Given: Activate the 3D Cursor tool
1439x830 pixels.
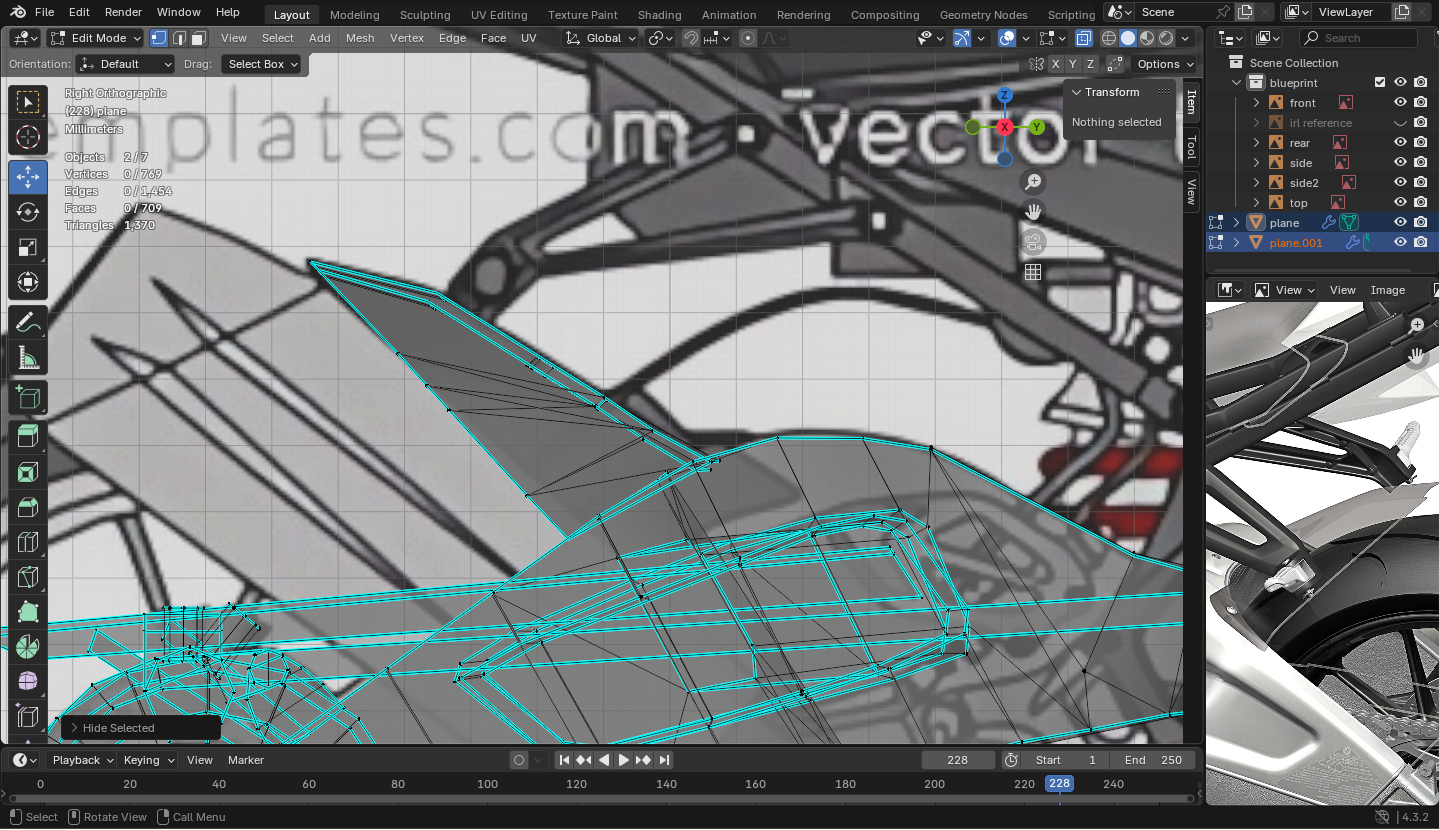Looking at the screenshot, I should click(x=28, y=138).
